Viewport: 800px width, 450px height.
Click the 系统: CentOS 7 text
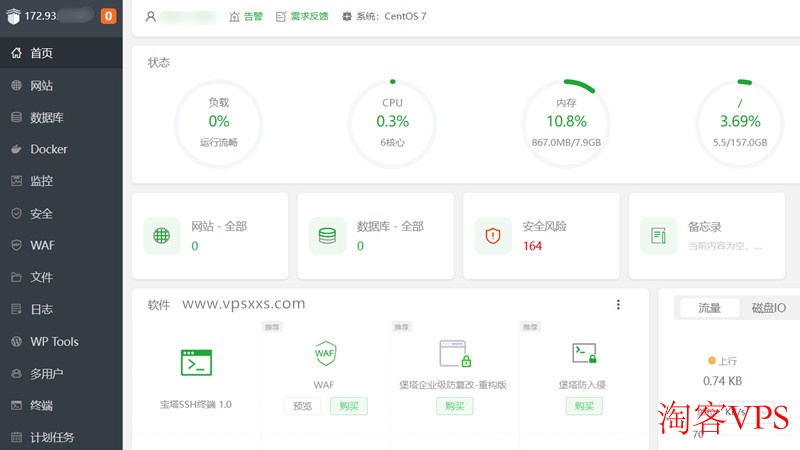(x=391, y=16)
